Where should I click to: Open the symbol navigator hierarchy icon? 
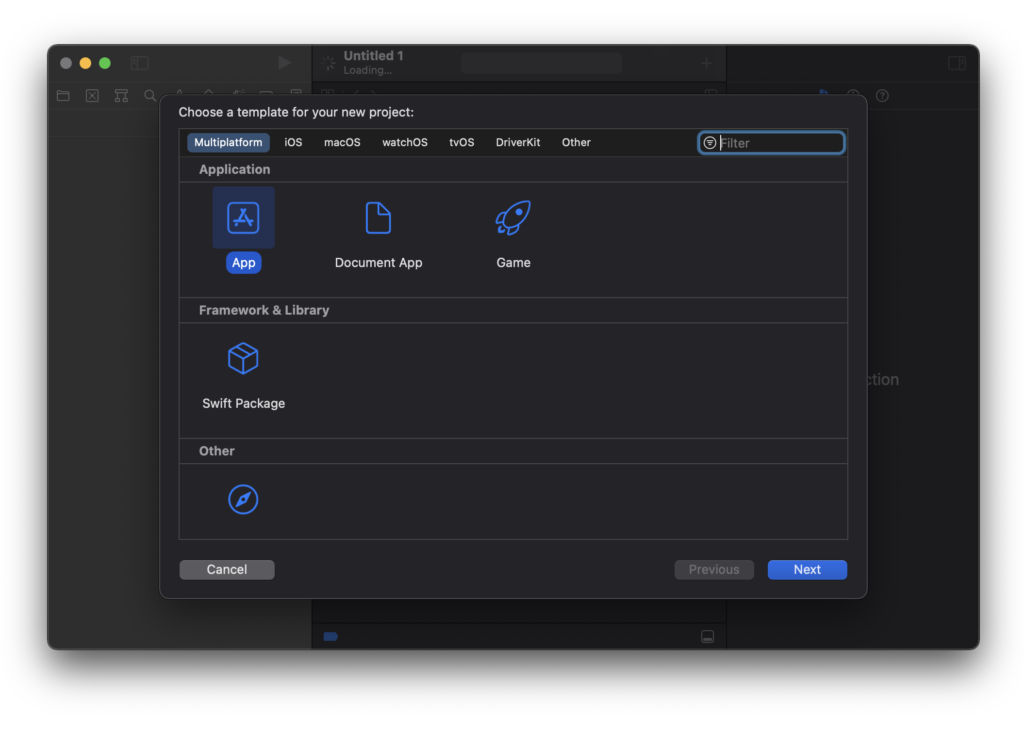(x=121, y=96)
